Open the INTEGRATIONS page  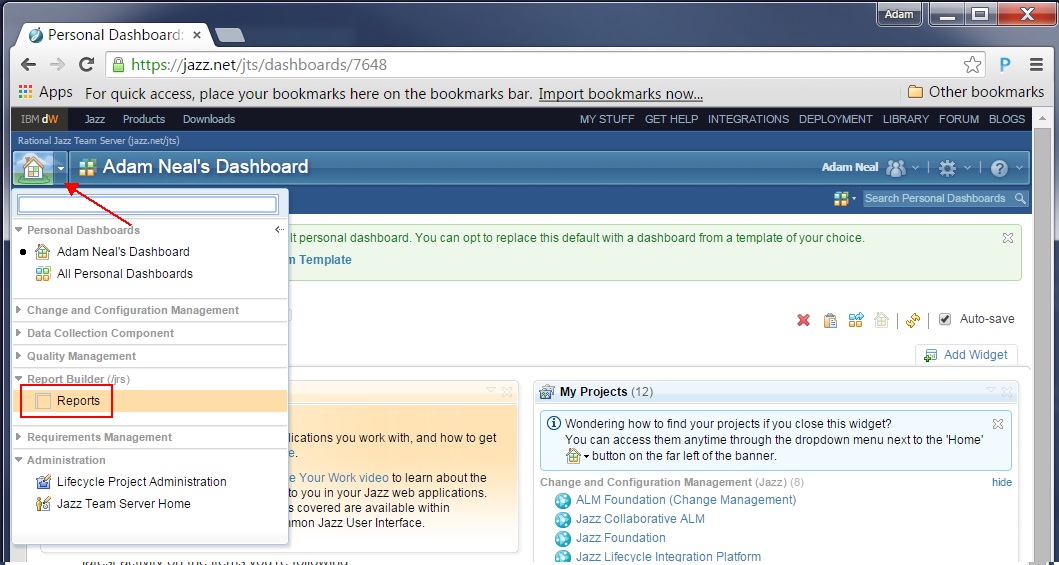(x=748, y=119)
